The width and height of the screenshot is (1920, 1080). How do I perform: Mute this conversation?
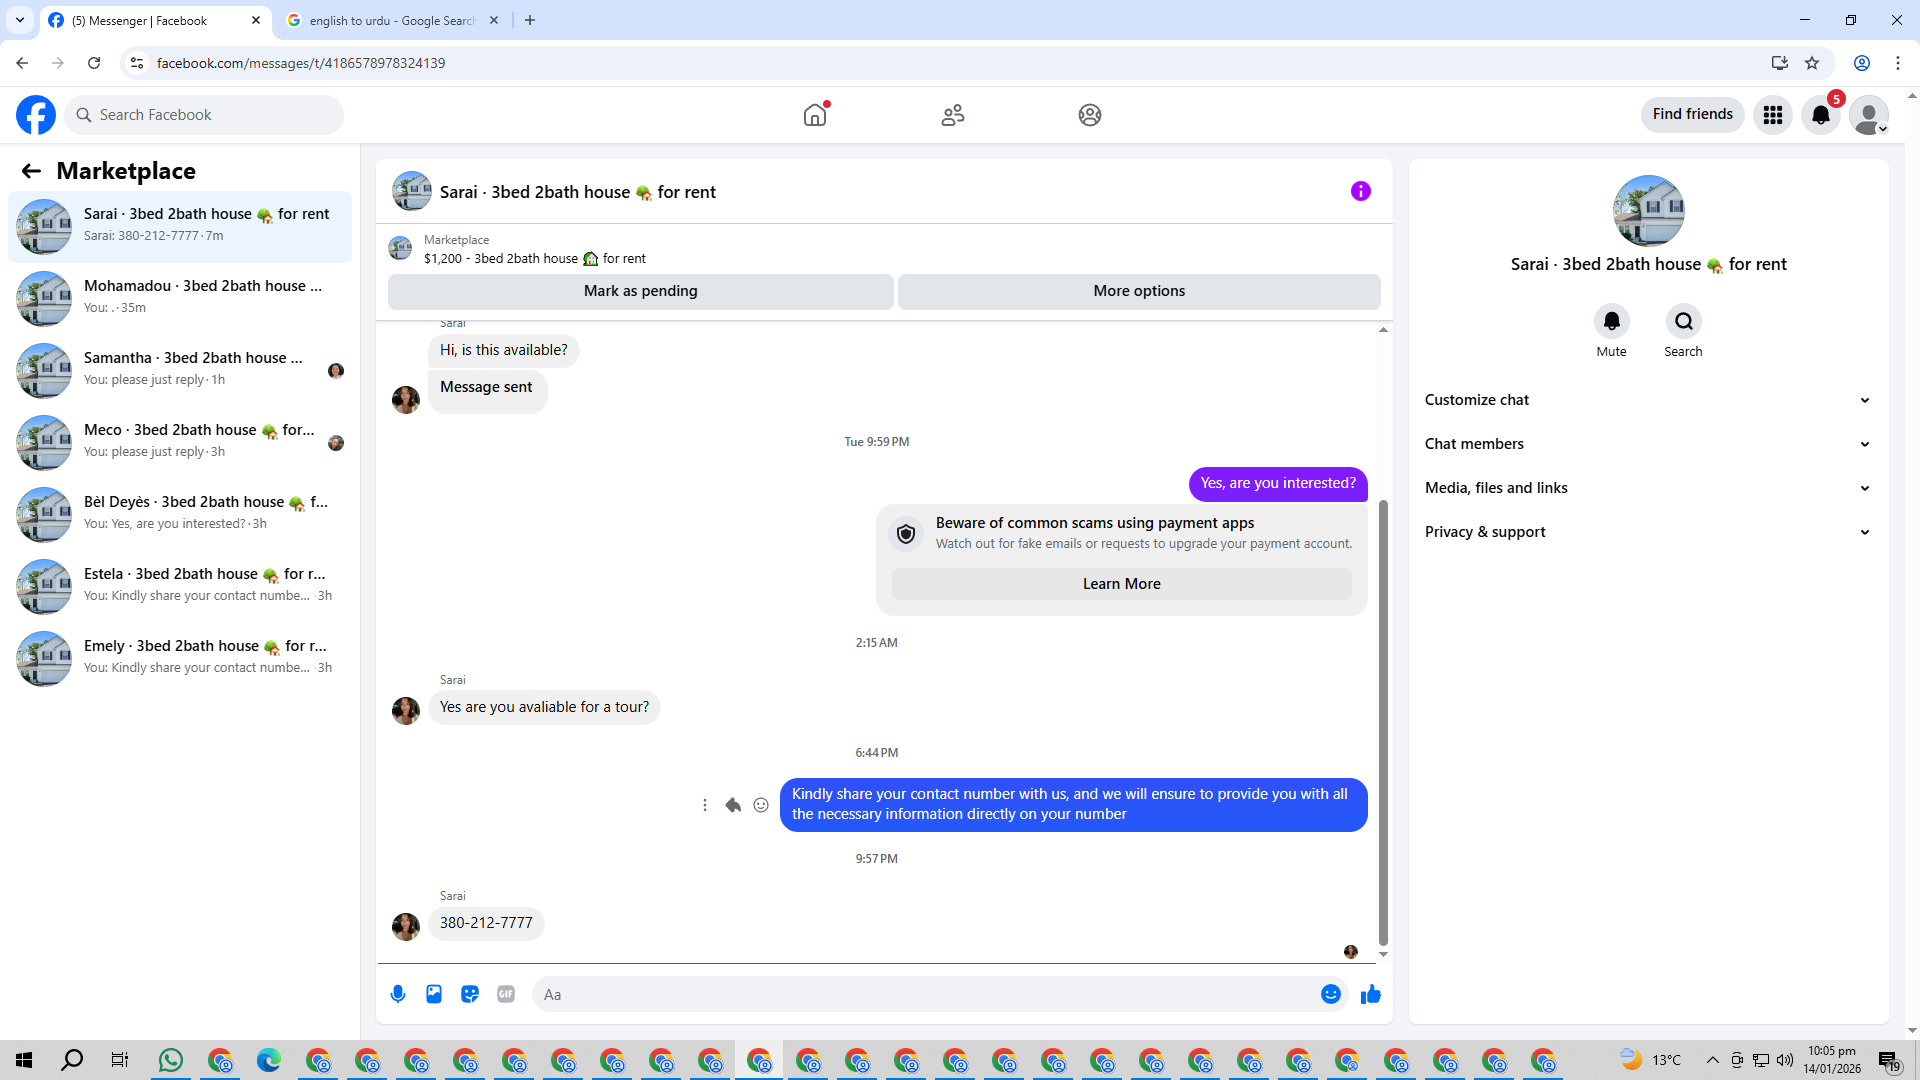click(1611, 322)
